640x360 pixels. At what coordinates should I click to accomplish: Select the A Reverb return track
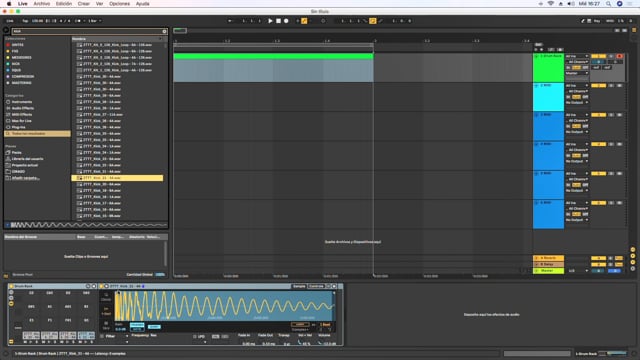549,258
